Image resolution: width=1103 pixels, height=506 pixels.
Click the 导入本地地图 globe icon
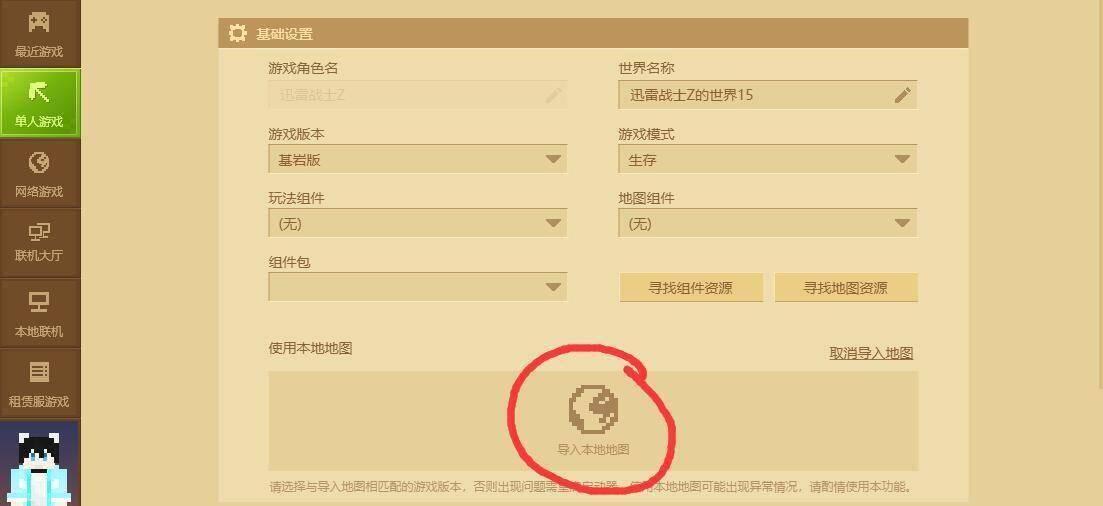coord(593,408)
